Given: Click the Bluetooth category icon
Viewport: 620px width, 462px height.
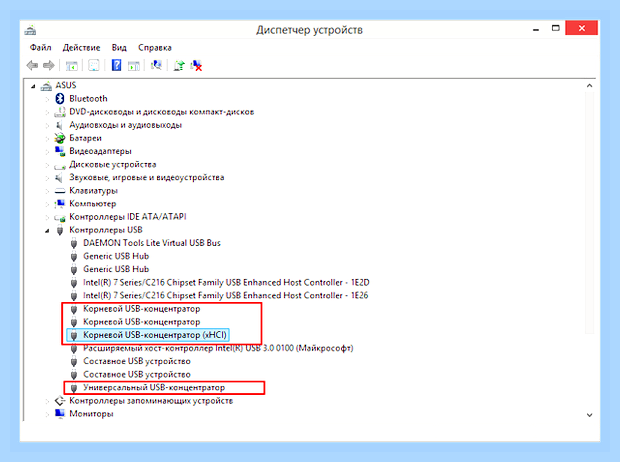Looking at the screenshot, I should click(x=60, y=98).
